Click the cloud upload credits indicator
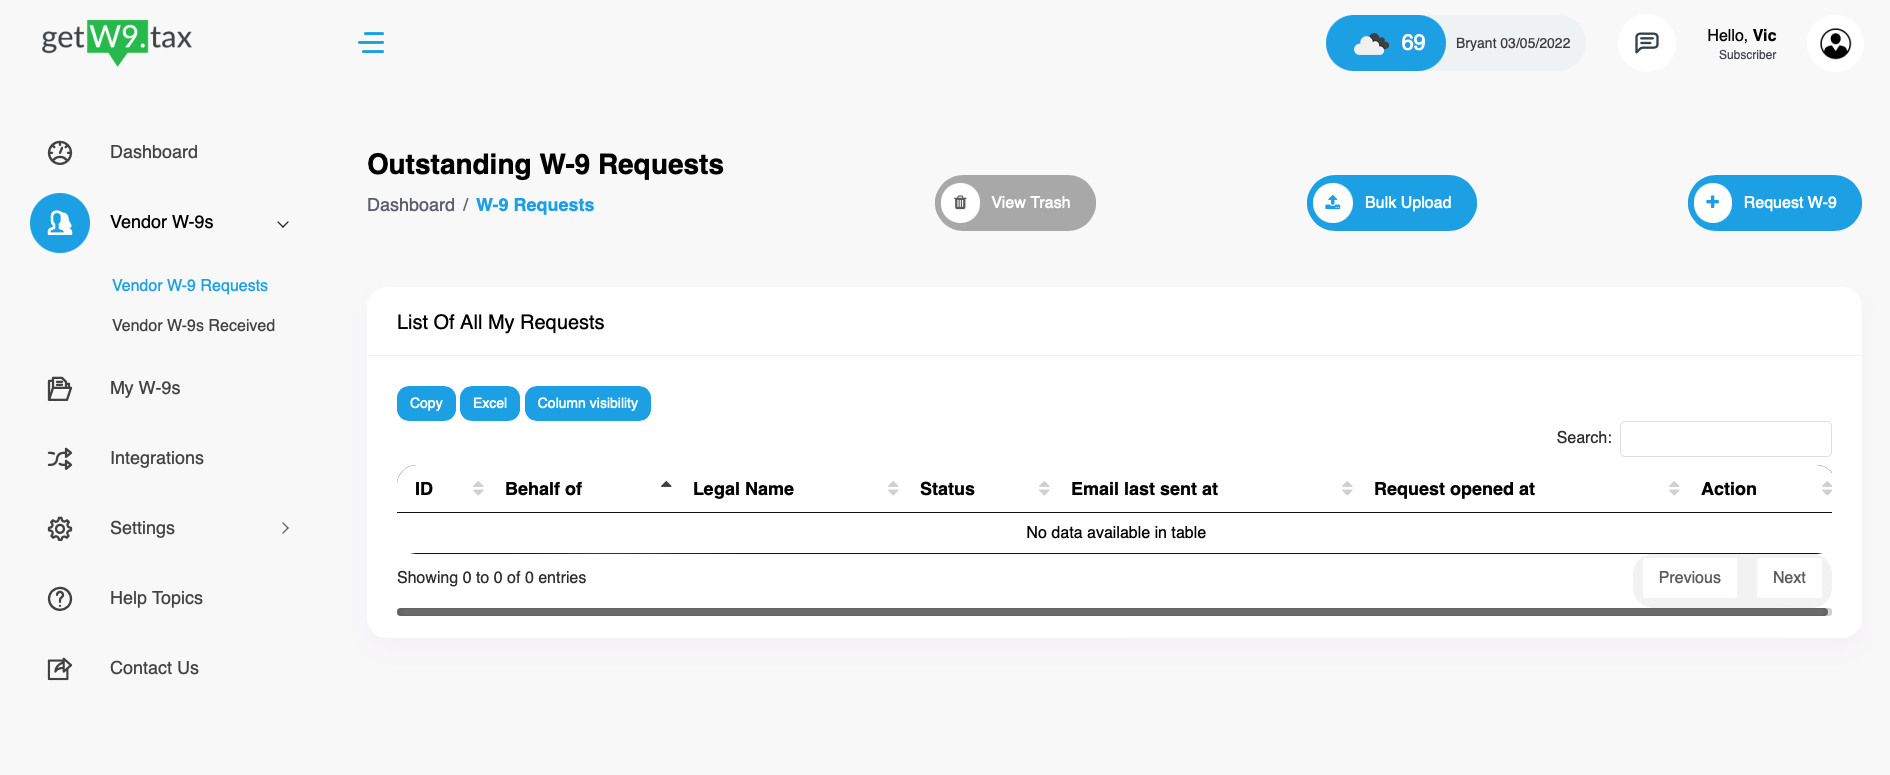Screen dimensions: 1890x775 click(1385, 43)
